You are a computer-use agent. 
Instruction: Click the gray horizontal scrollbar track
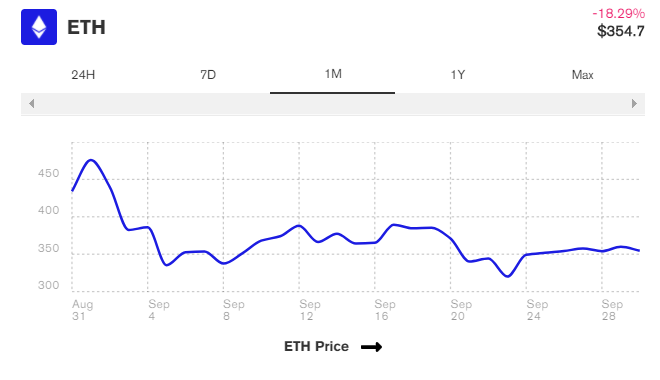[x=333, y=104]
